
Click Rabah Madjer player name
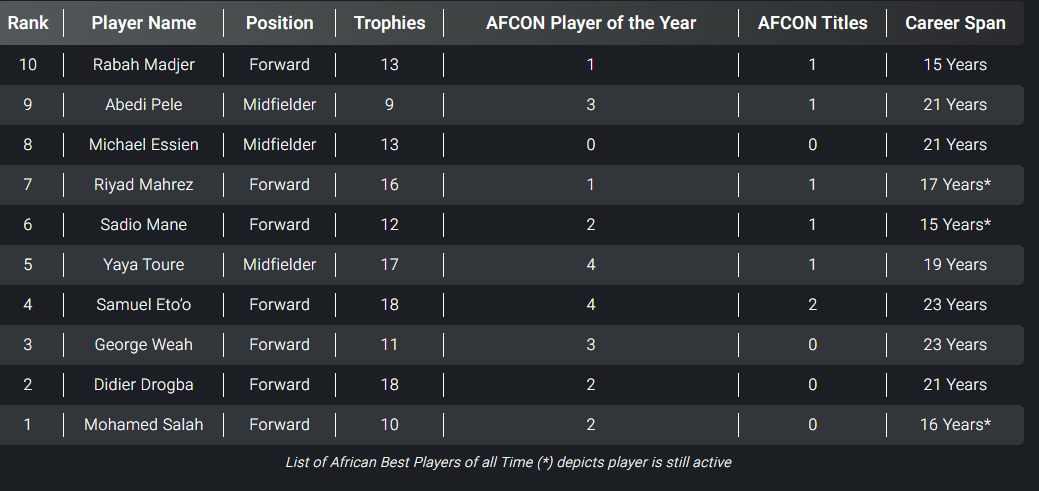click(143, 65)
